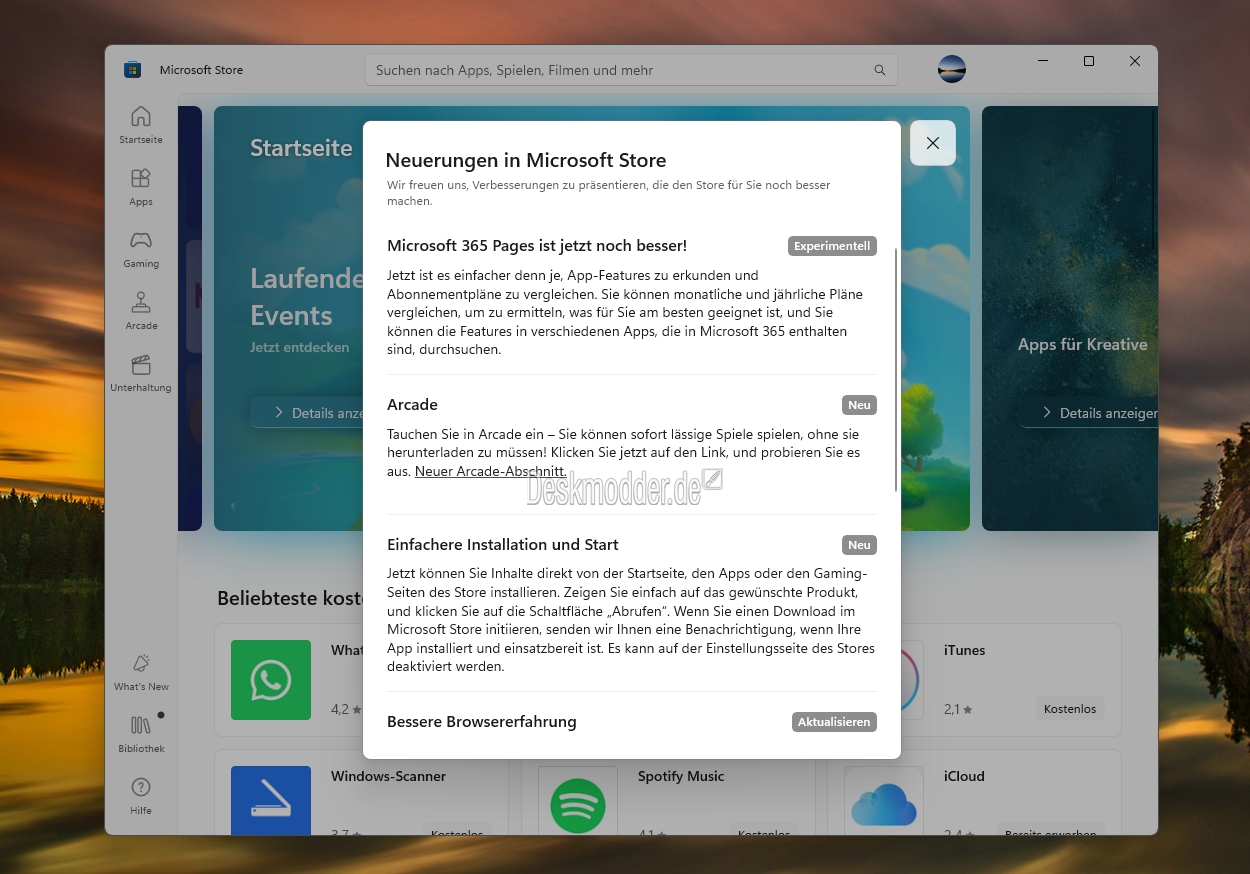The width and height of the screenshot is (1250, 874).
Task: Open the Spotify Music title
Action: [x=681, y=776]
